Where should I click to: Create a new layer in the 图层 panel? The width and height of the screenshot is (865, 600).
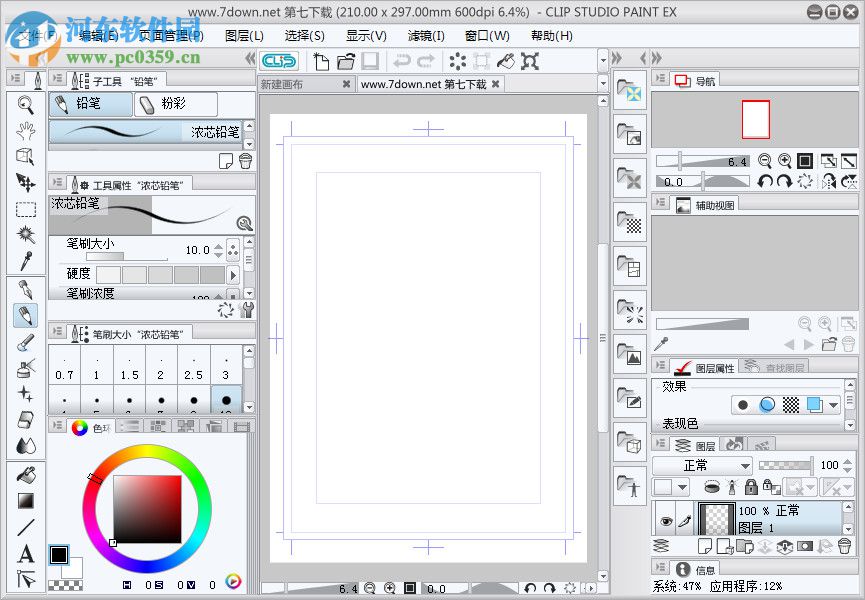706,546
